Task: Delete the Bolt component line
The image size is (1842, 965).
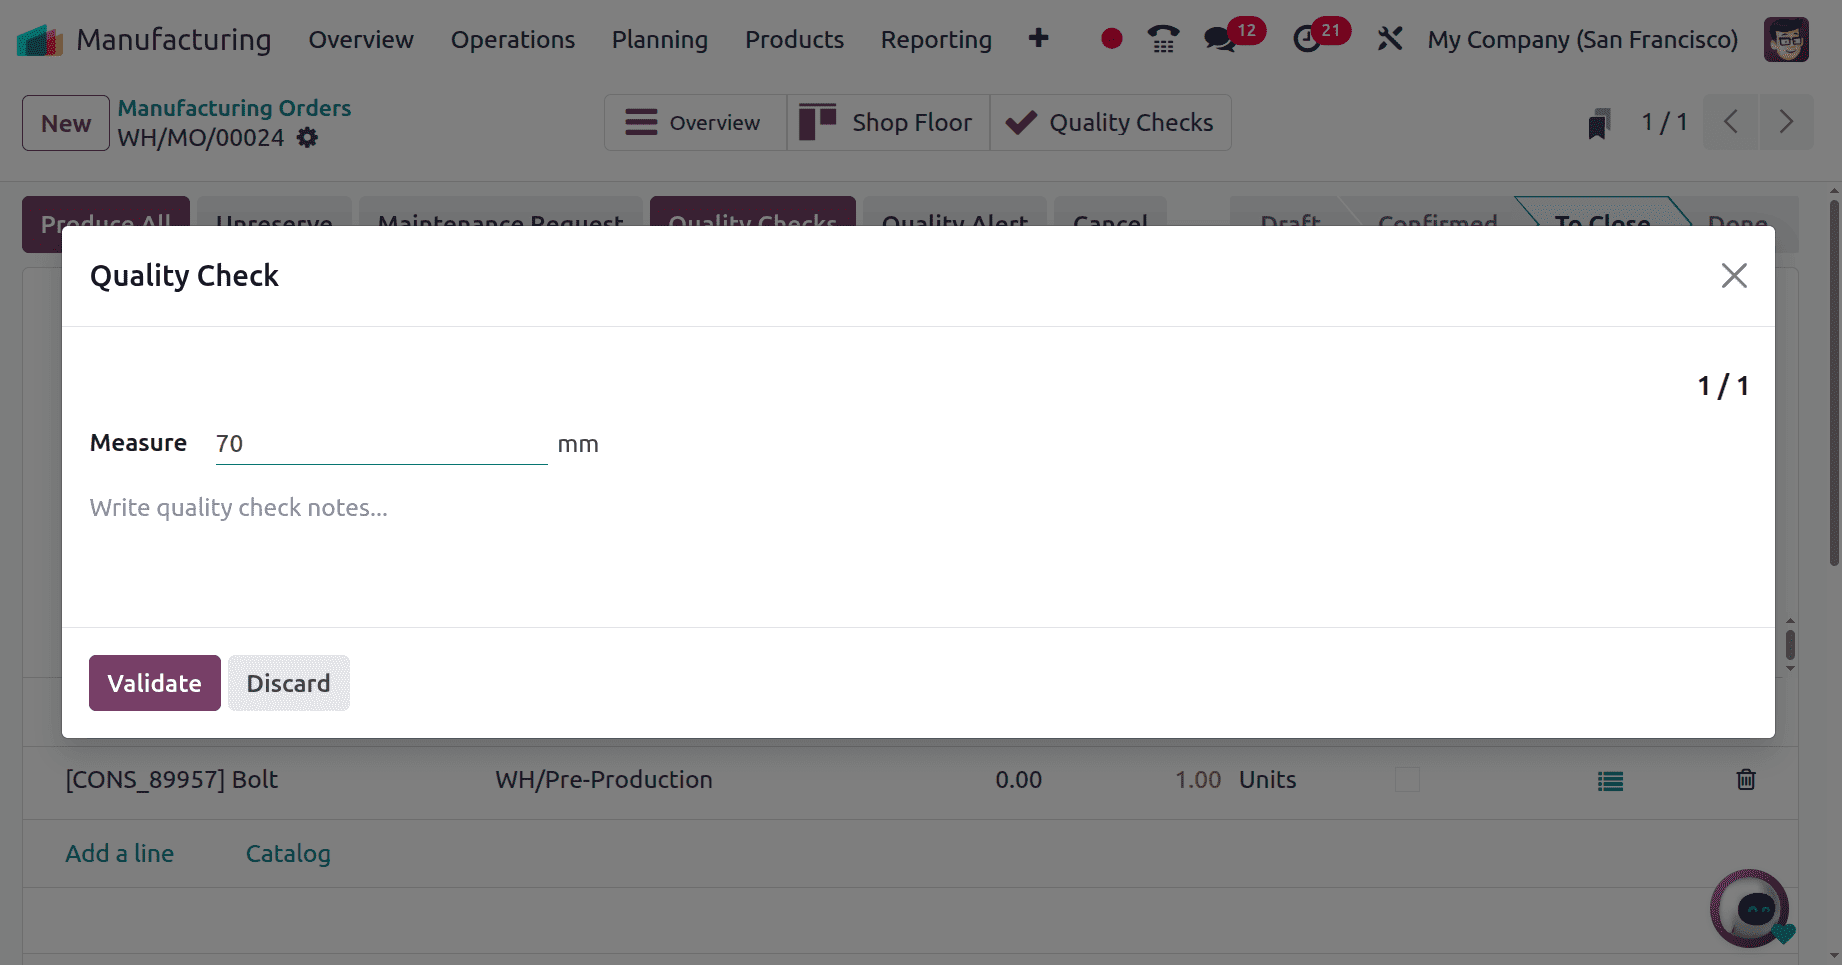Action: 1746,780
